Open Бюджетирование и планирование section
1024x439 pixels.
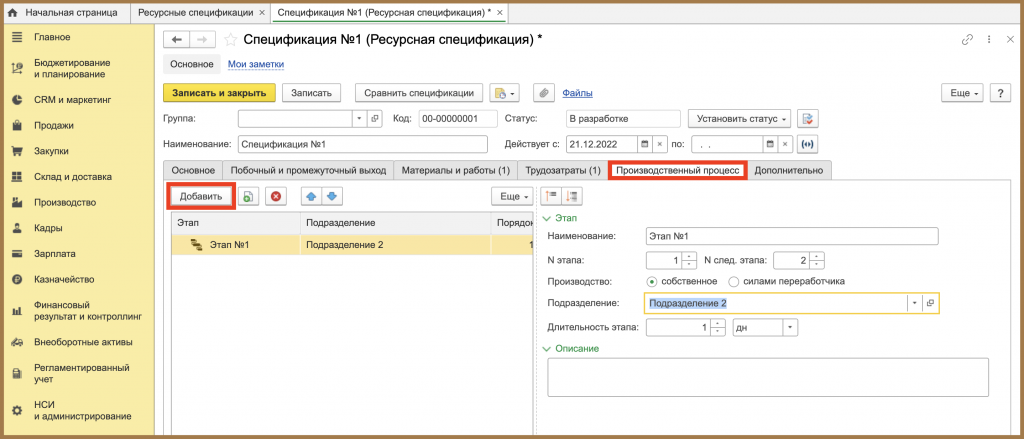[x=72, y=69]
